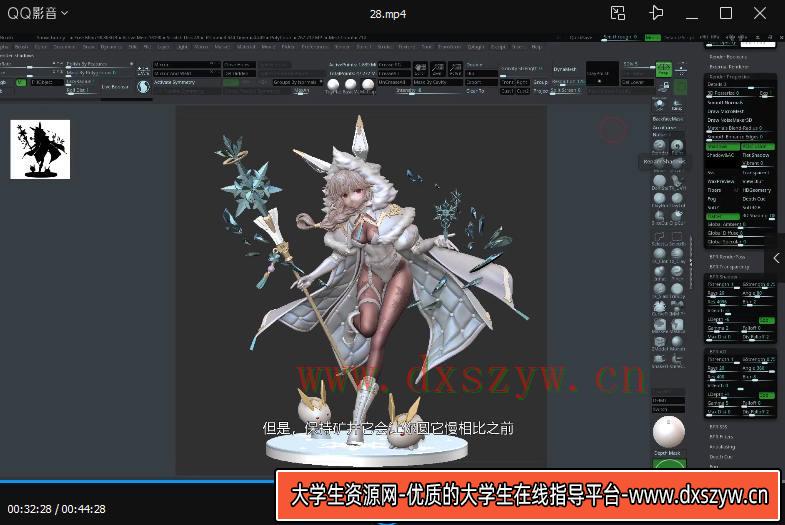The image size is (785, 525).
Task: Select the SelectRect brush icon
Action: (x=677, y=239)
